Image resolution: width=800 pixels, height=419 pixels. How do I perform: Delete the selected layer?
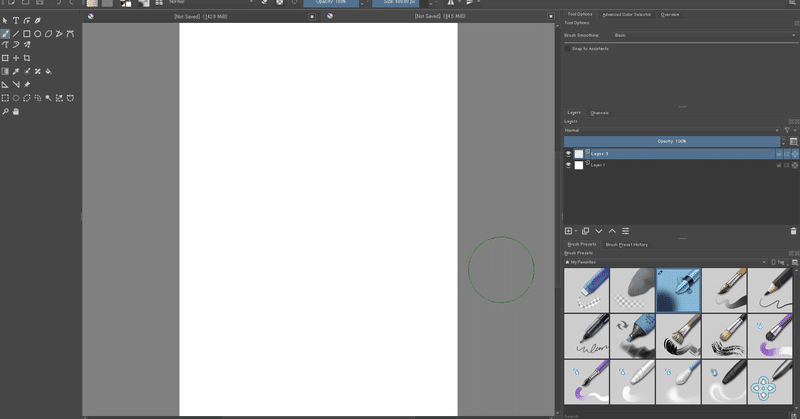point(793,231)
